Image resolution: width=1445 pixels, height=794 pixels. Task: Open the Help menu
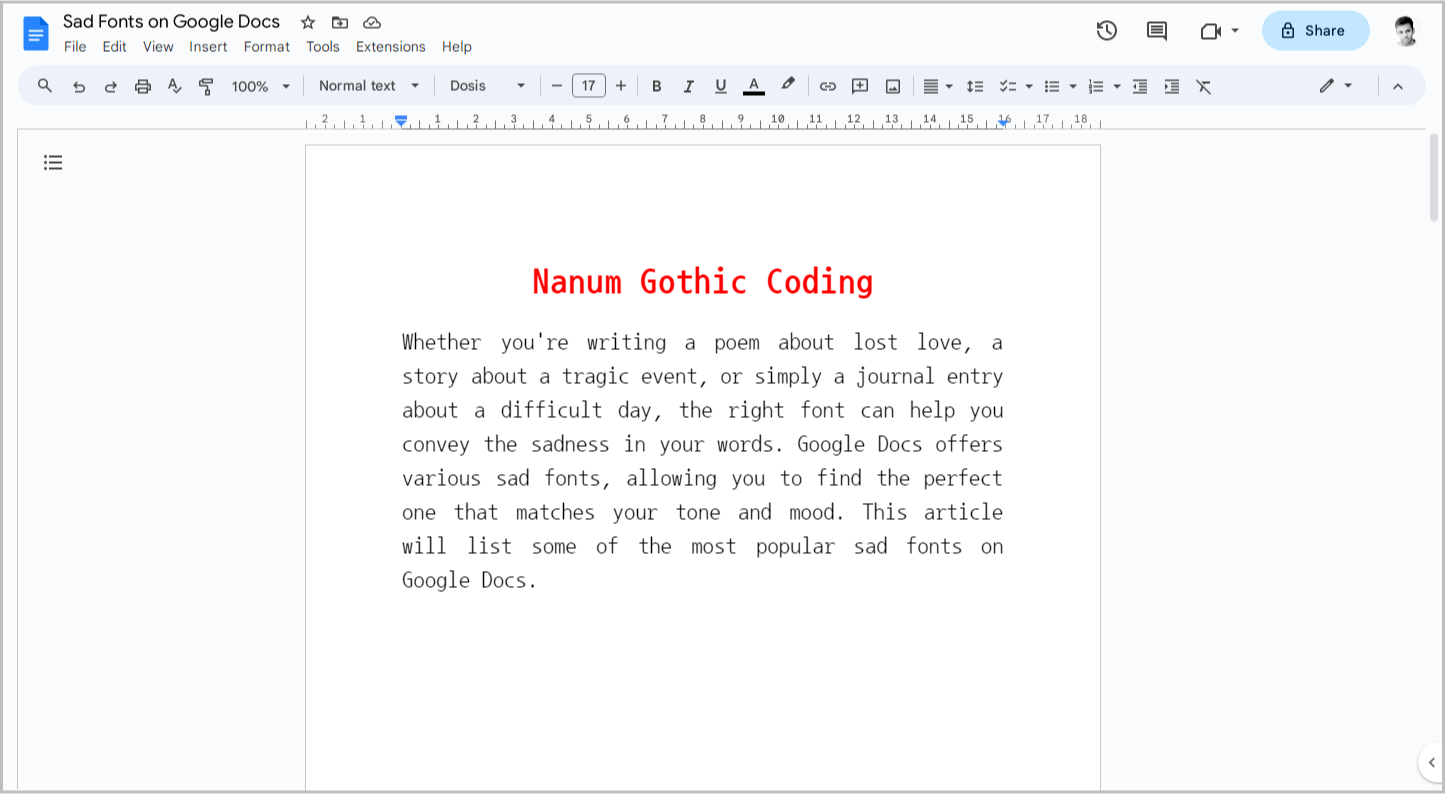pos(457,47)
